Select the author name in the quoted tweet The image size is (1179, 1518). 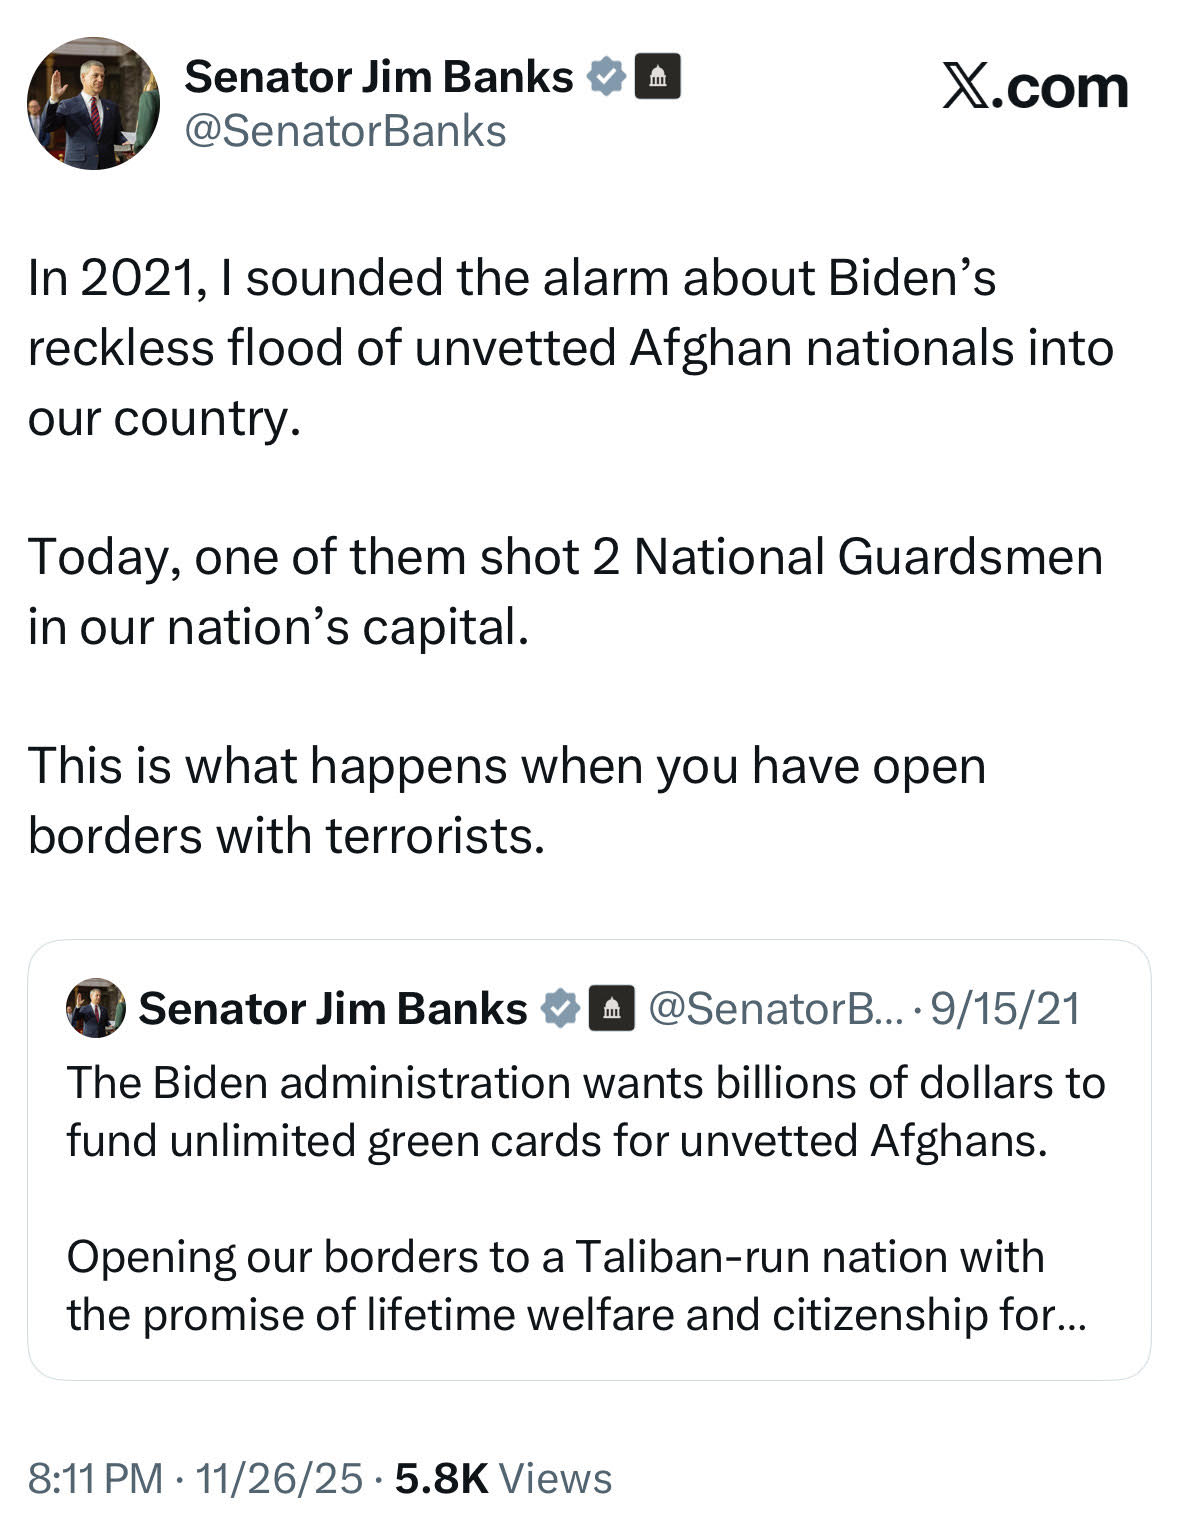tap(332, 1008)
